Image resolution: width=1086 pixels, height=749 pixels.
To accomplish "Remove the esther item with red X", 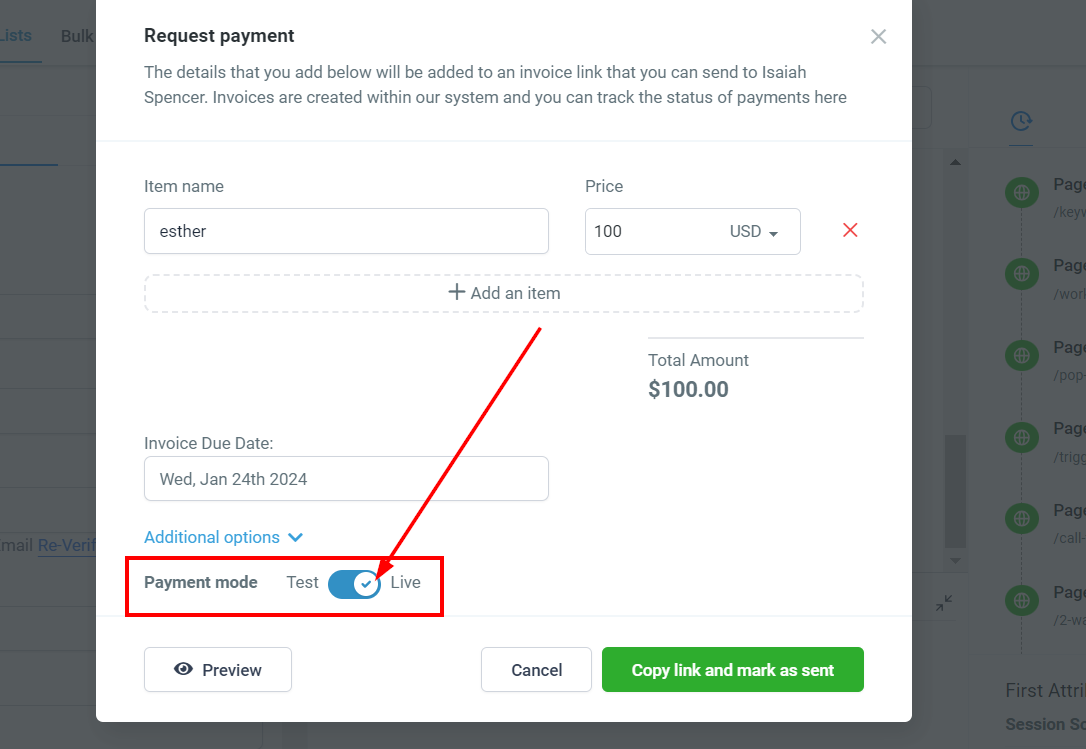I will click(850, 230).
